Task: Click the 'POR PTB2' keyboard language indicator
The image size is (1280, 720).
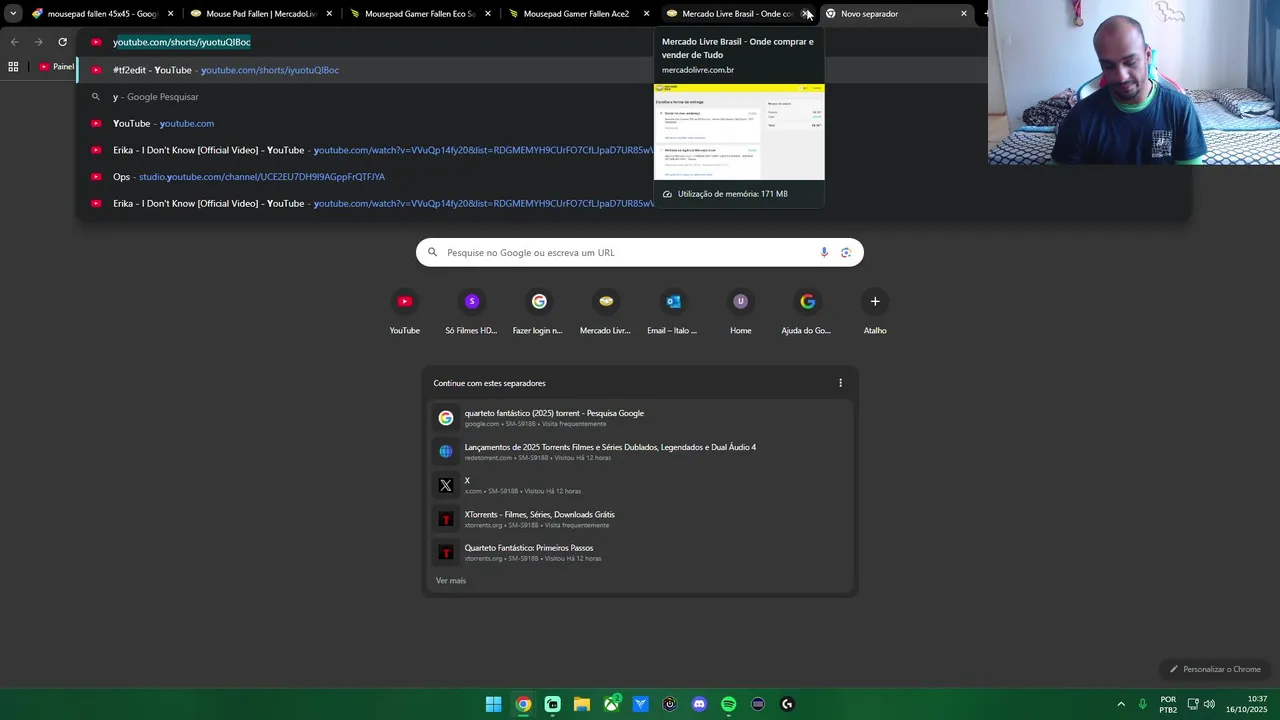Action: pyautogui.click(x=1168, y=704)
